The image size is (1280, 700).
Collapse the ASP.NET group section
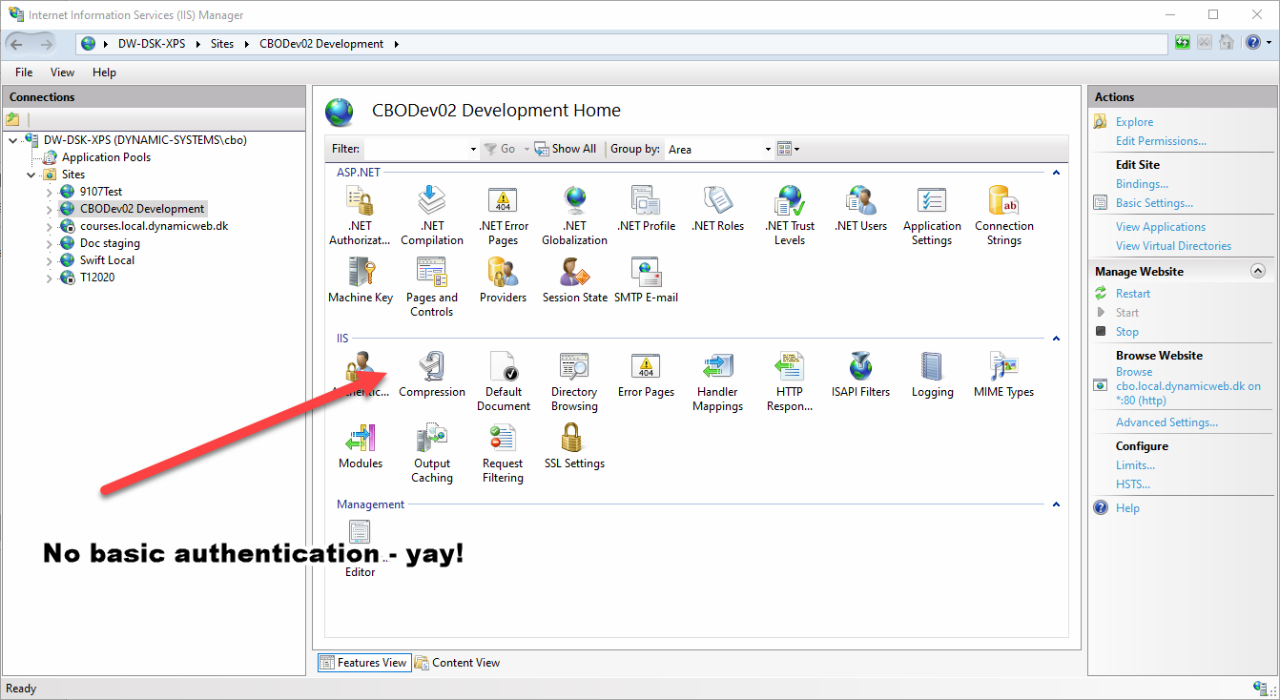tap(1055, 173)
